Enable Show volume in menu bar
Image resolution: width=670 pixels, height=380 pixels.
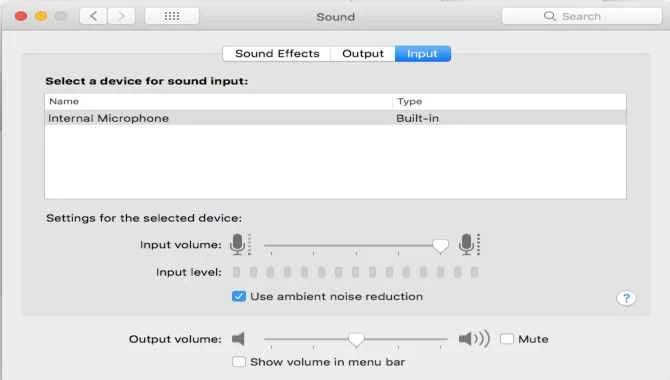point(239,362)
